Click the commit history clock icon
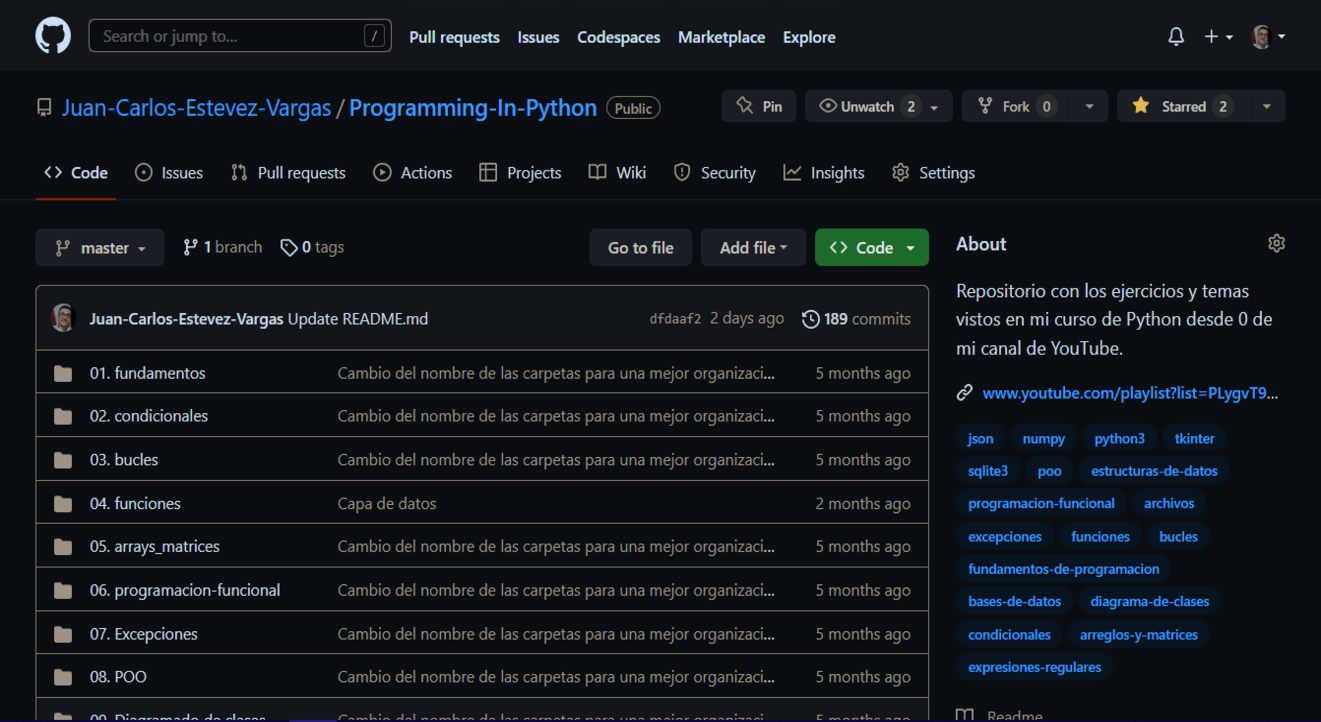Image resolution: width=1321 pixels, height=722 pixels. pos(810,319)
